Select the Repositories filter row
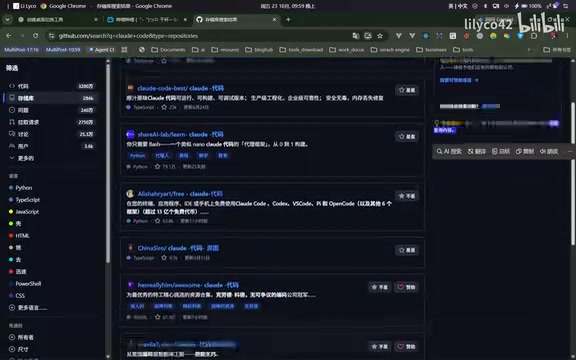 51,98
